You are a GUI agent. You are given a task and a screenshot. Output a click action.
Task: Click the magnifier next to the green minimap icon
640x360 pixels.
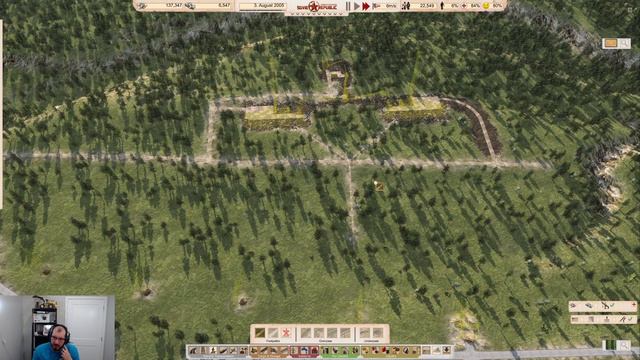click(624, 345)
